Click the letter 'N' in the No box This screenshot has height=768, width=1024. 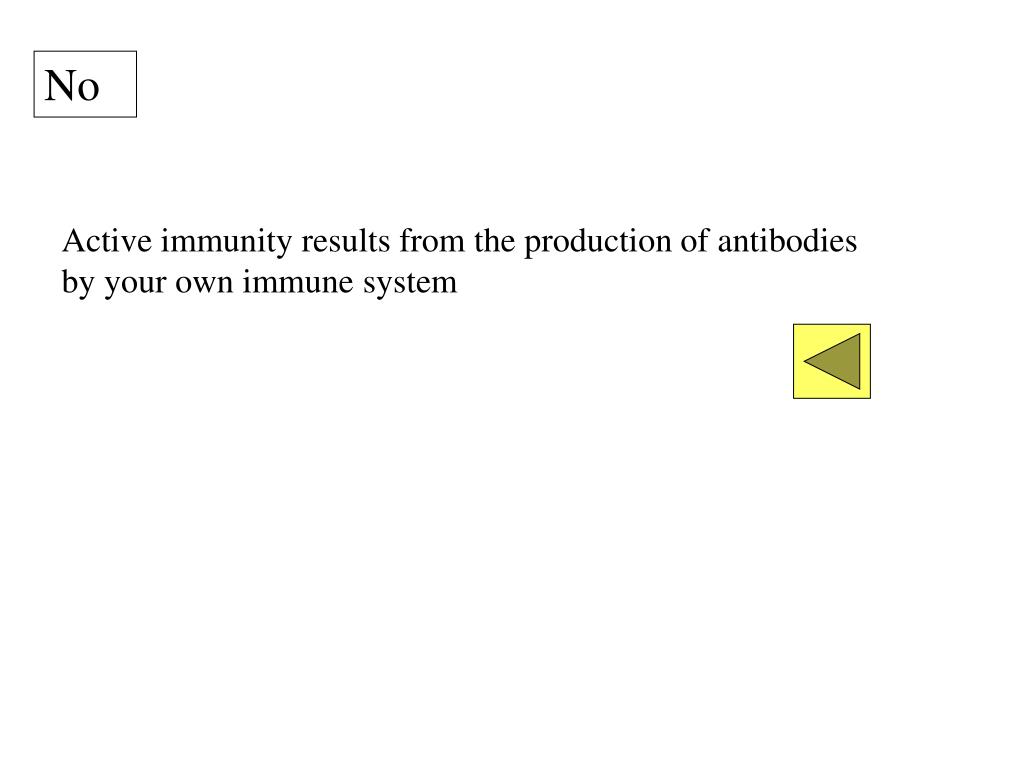(59, 86)
